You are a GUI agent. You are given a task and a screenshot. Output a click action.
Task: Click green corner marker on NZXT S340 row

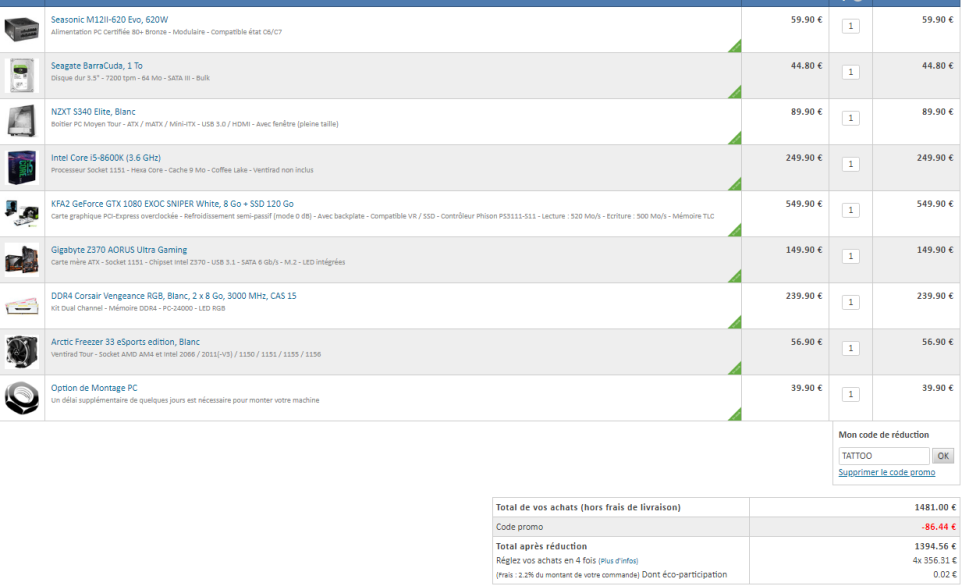tap(736, 139)
